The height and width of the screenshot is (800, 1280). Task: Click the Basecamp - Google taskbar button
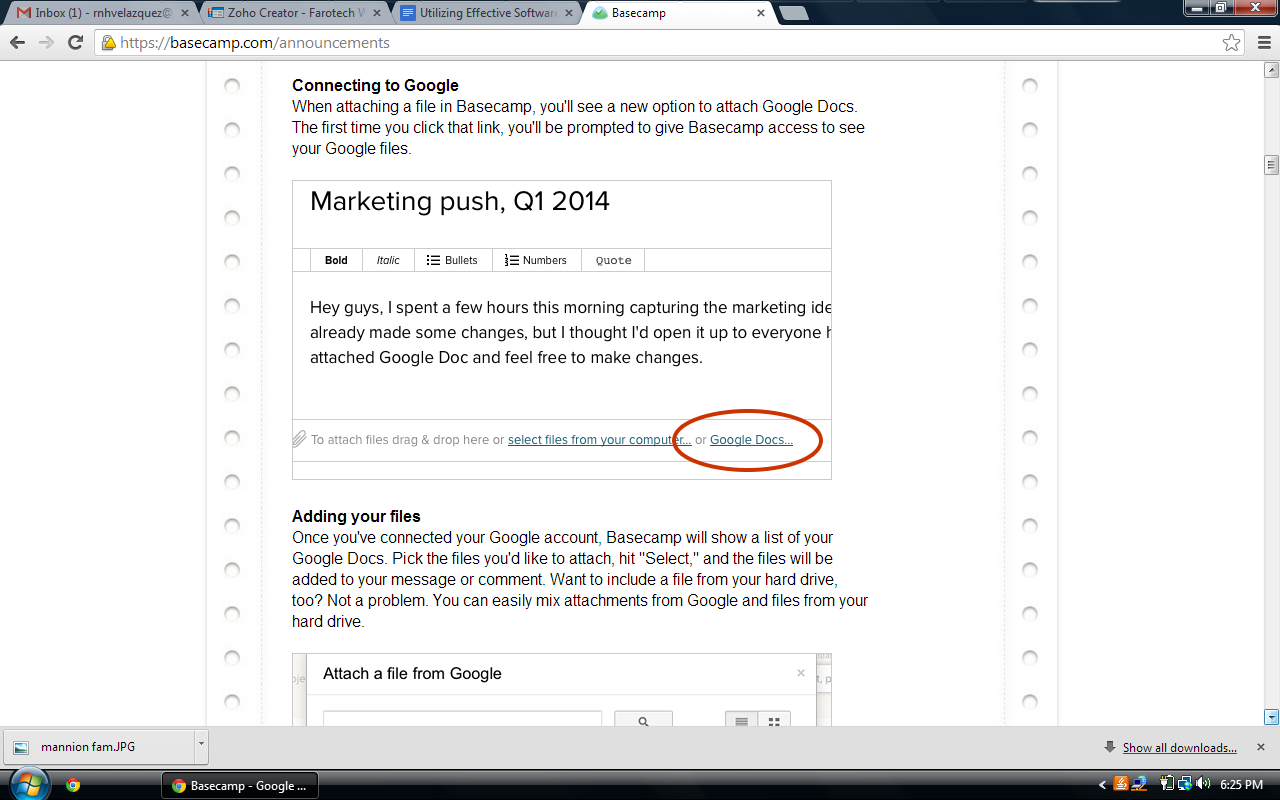240,785
